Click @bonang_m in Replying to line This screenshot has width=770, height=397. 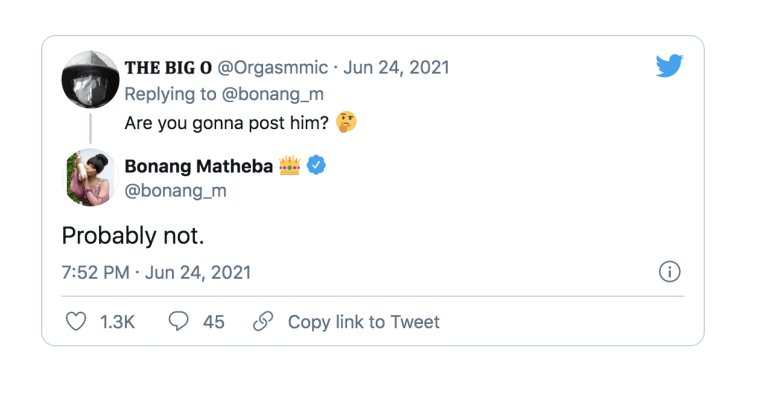click(273, 94)
